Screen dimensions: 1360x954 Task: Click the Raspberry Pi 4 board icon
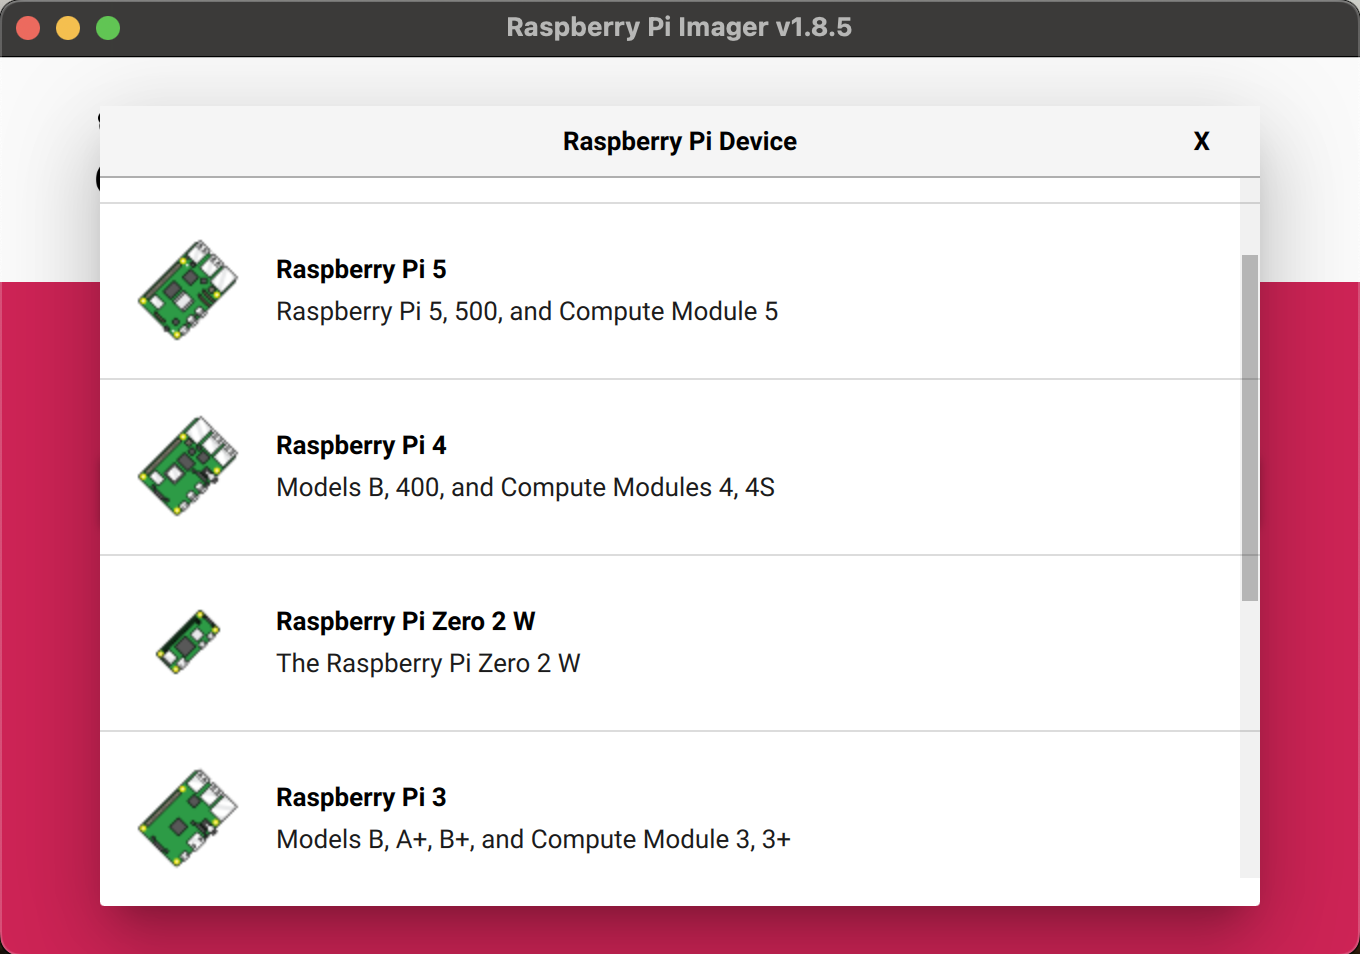pos(188,466)
